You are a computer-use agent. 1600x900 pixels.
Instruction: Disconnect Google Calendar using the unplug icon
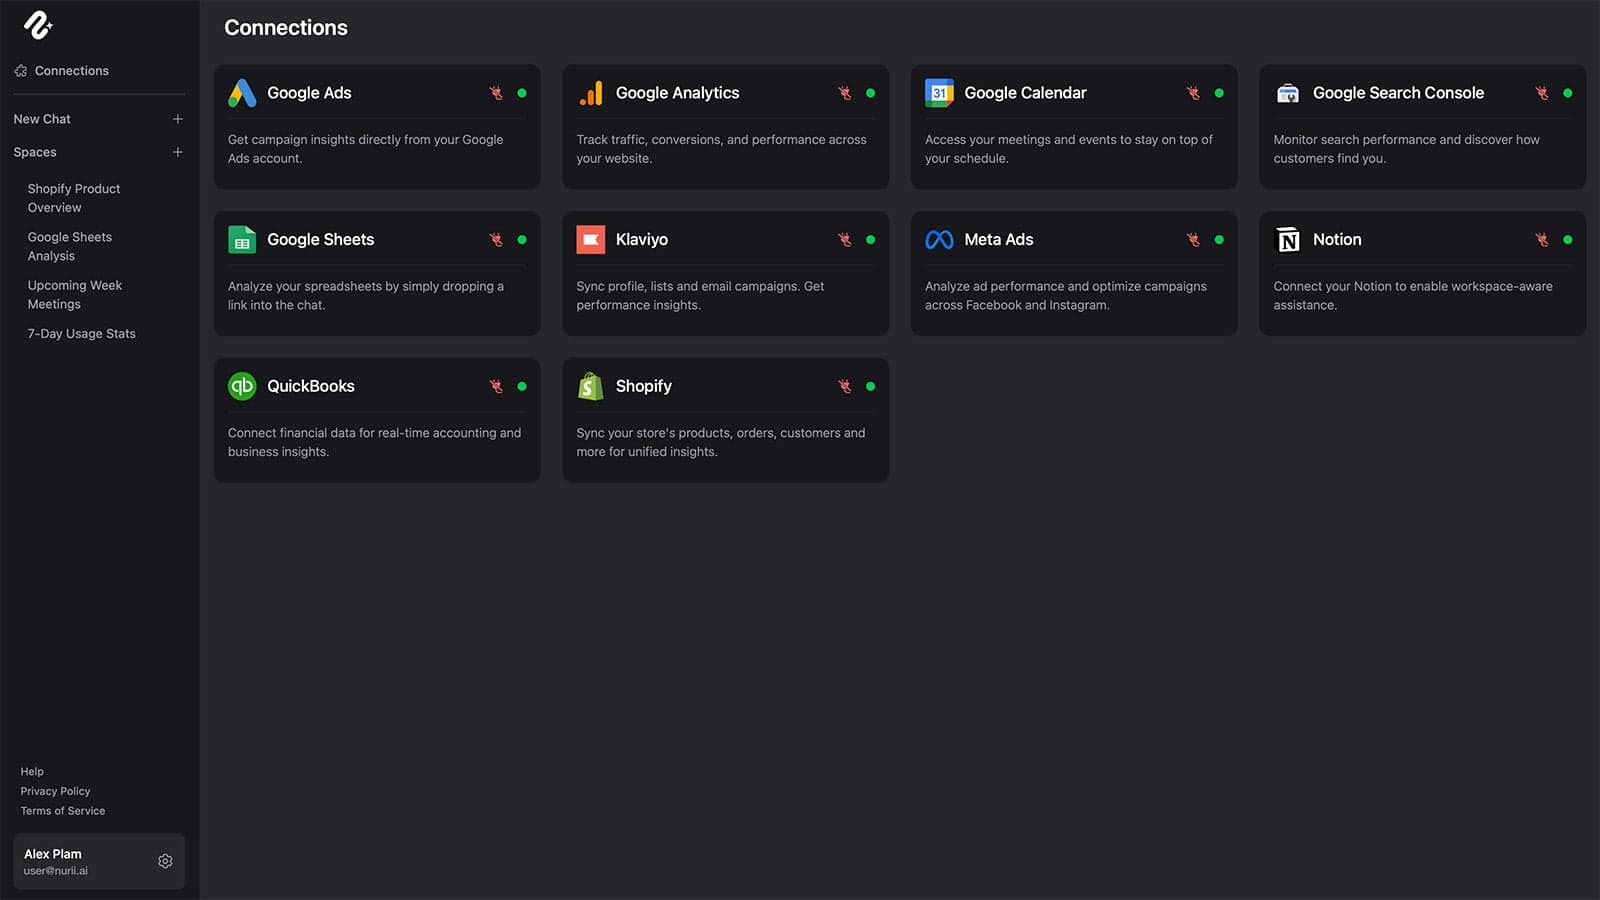point(1193,93)
